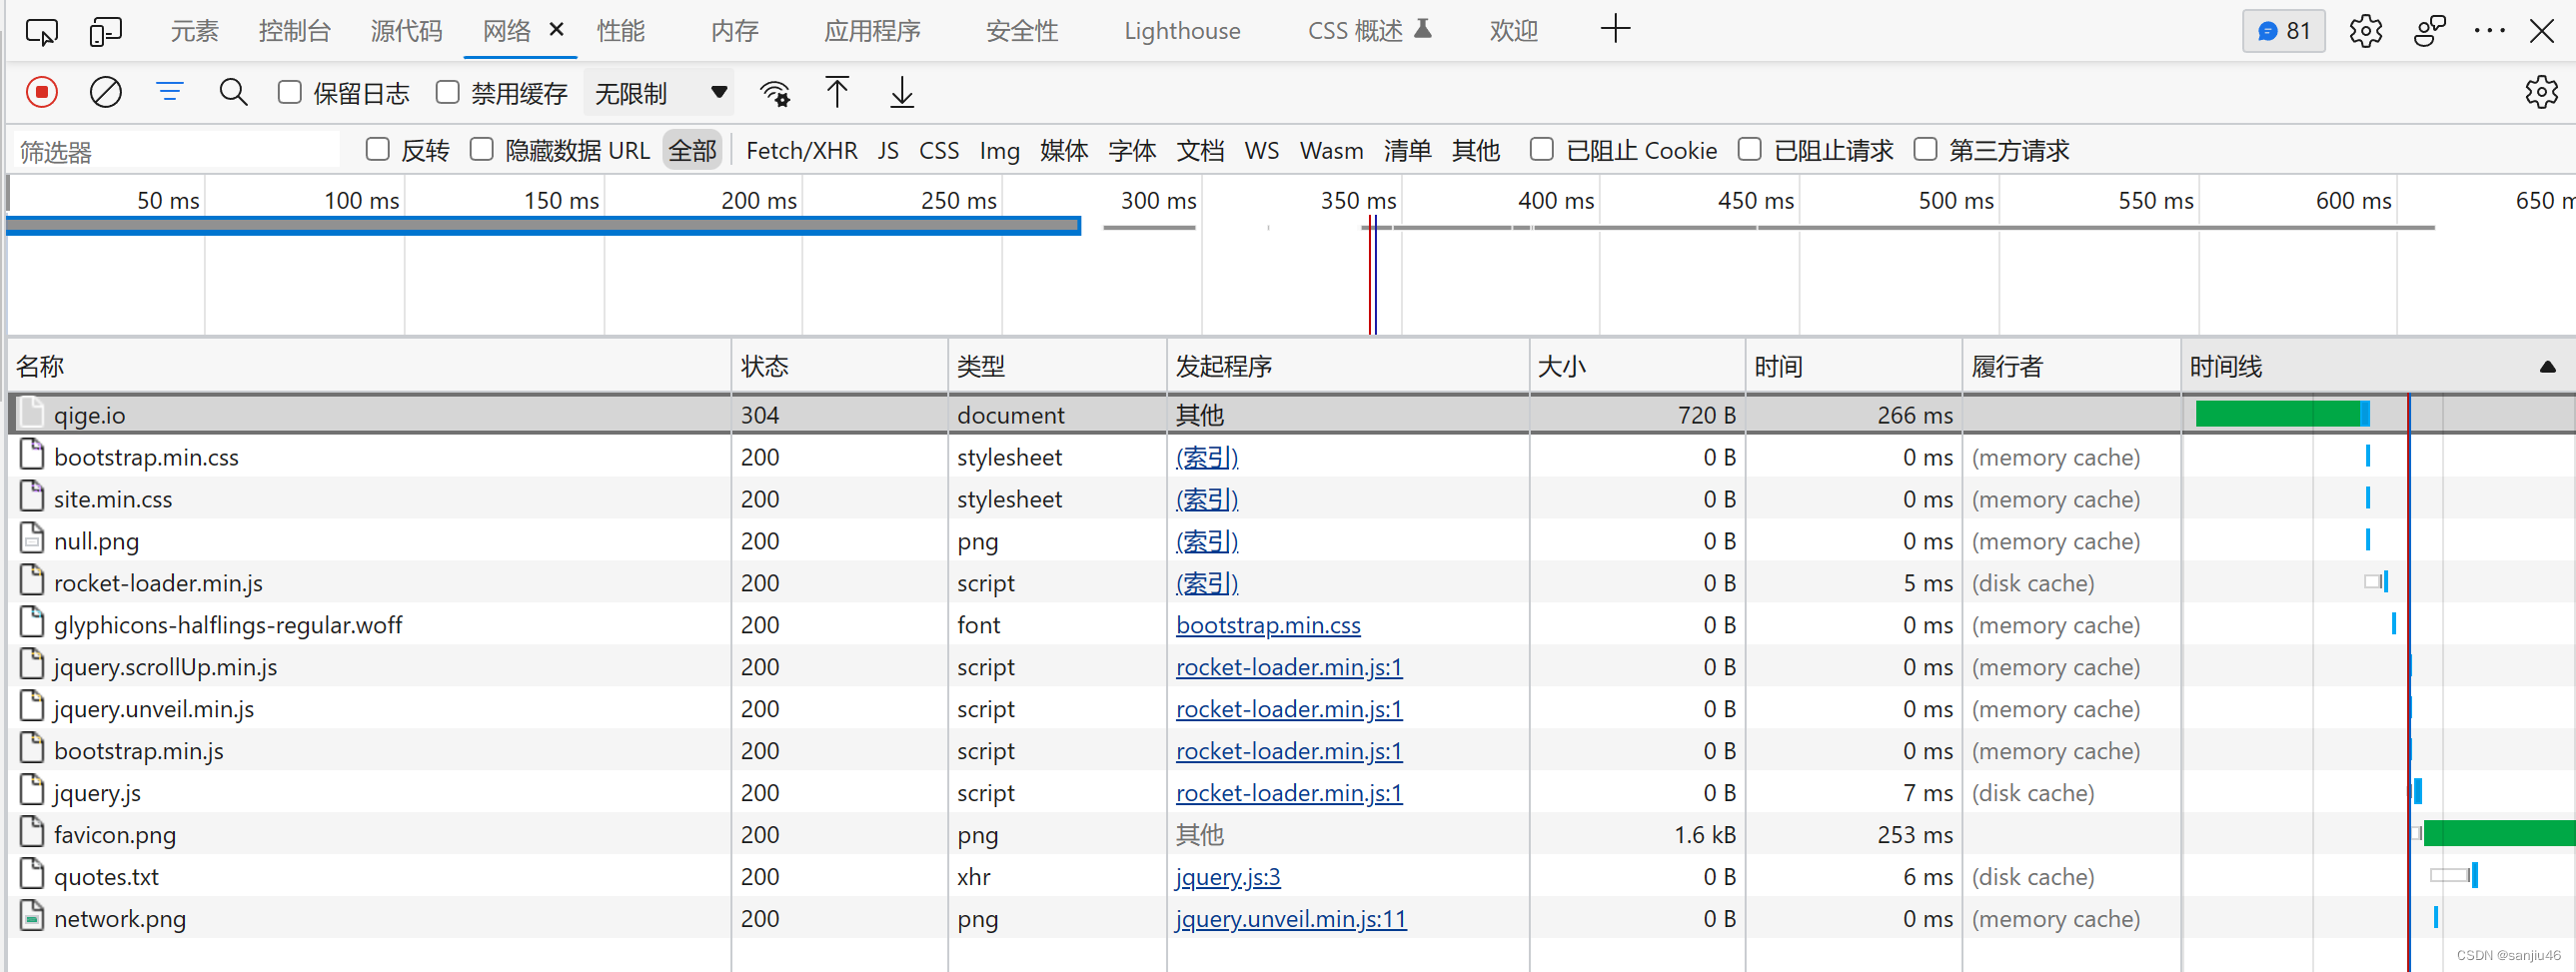Open the Lighthouse tab
This screenshot has width=2576, height=972.
[x=1182, y=31]
